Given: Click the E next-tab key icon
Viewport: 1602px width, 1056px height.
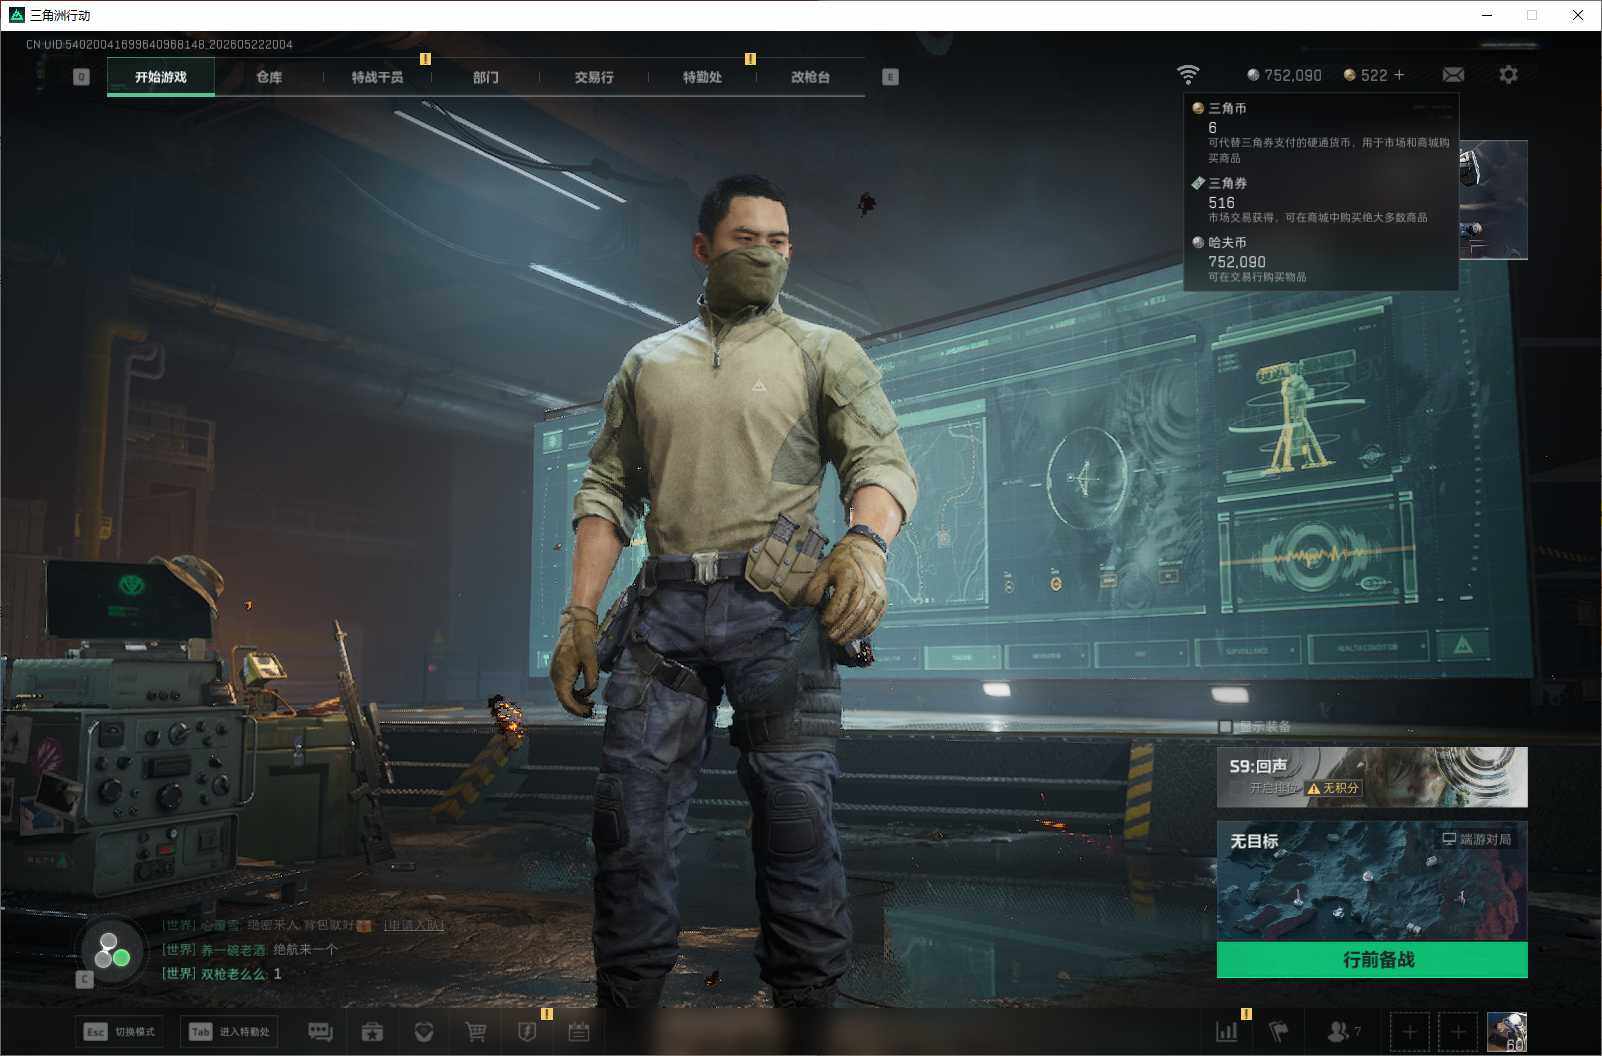Looking at the screenshot, I should (890, 77).
